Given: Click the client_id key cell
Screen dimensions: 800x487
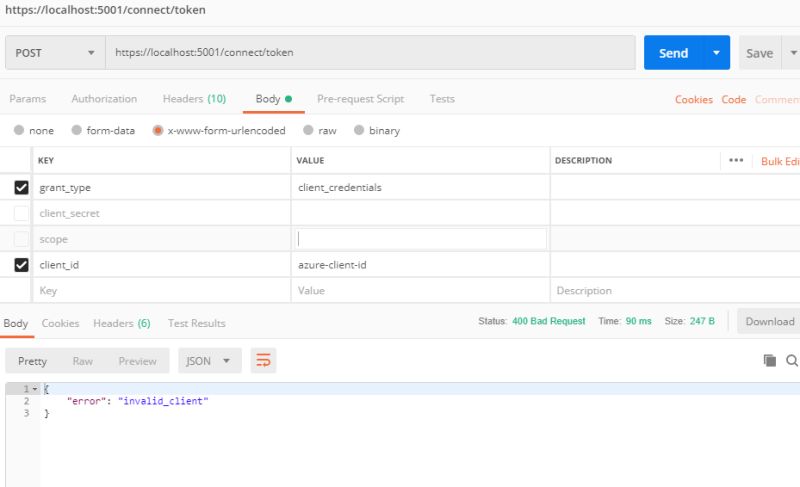Looking at the screenshot, I should point(162,265).
